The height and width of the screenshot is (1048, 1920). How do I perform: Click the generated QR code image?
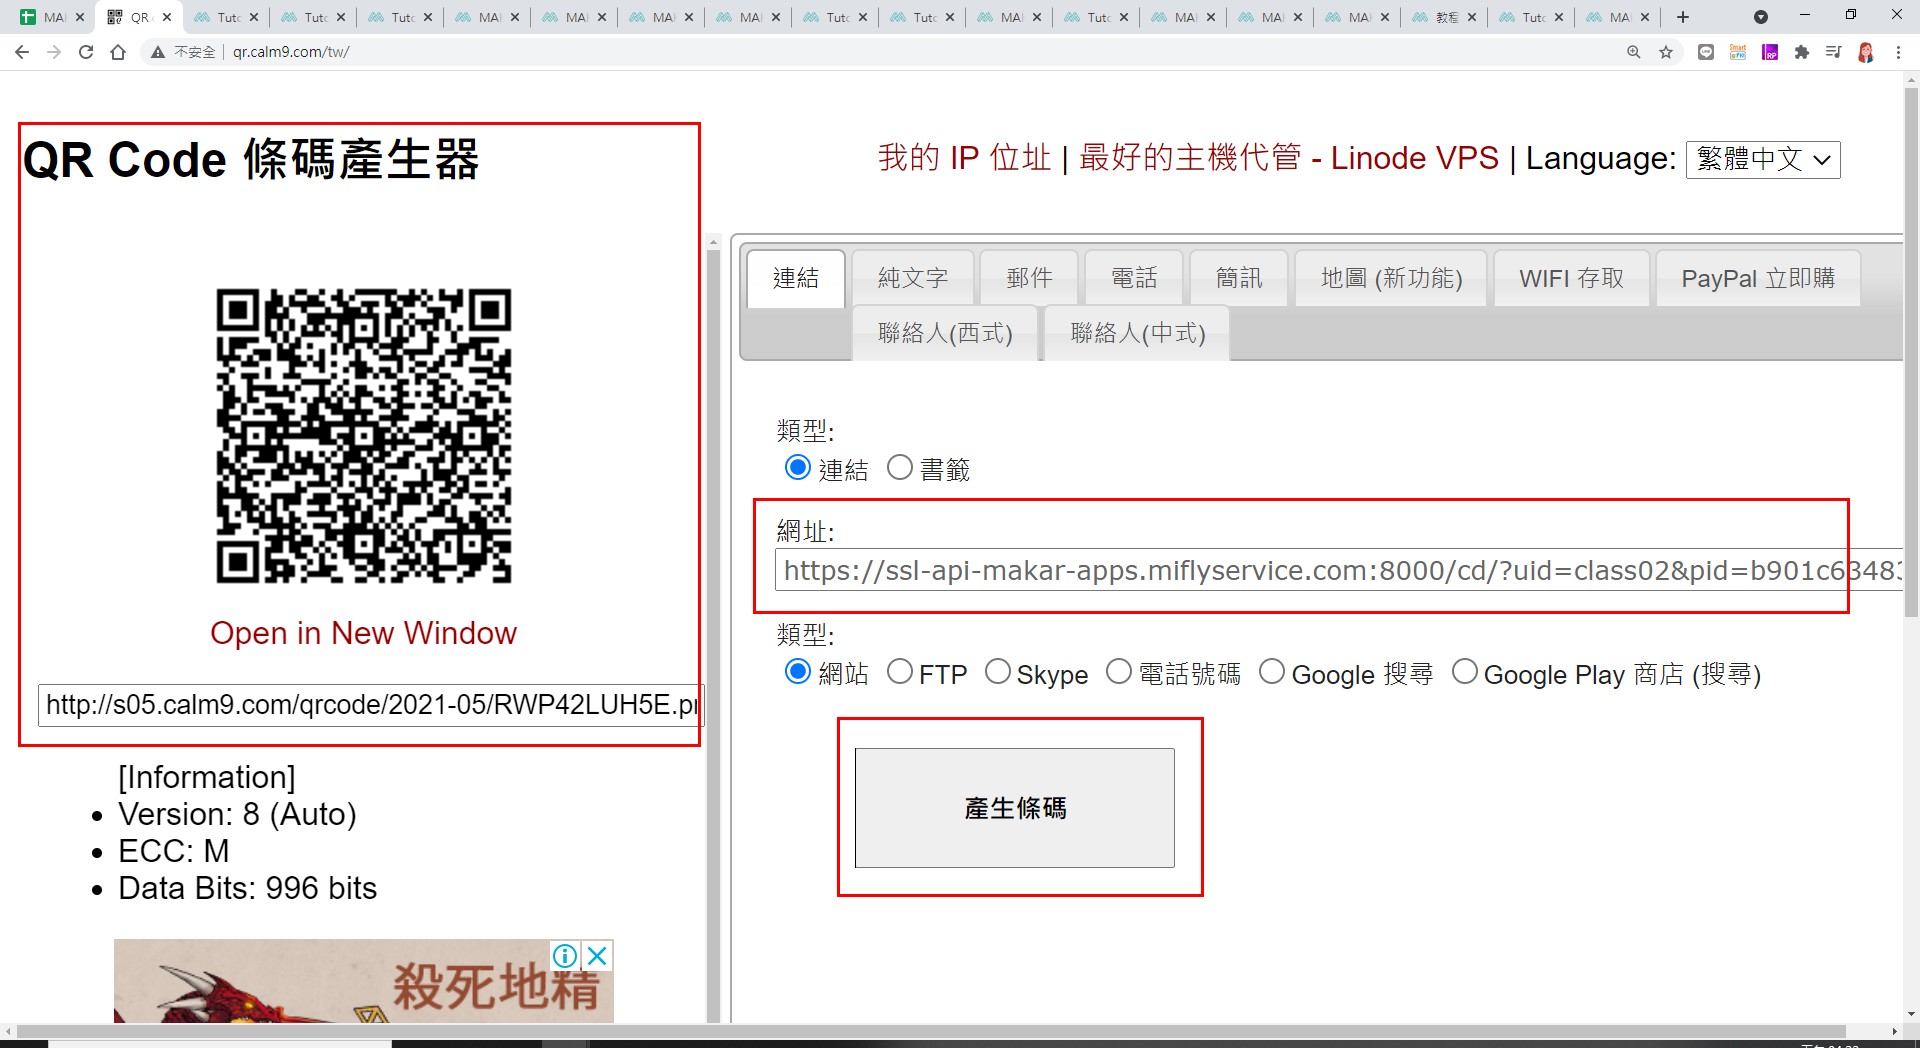[x=364, y=436]
